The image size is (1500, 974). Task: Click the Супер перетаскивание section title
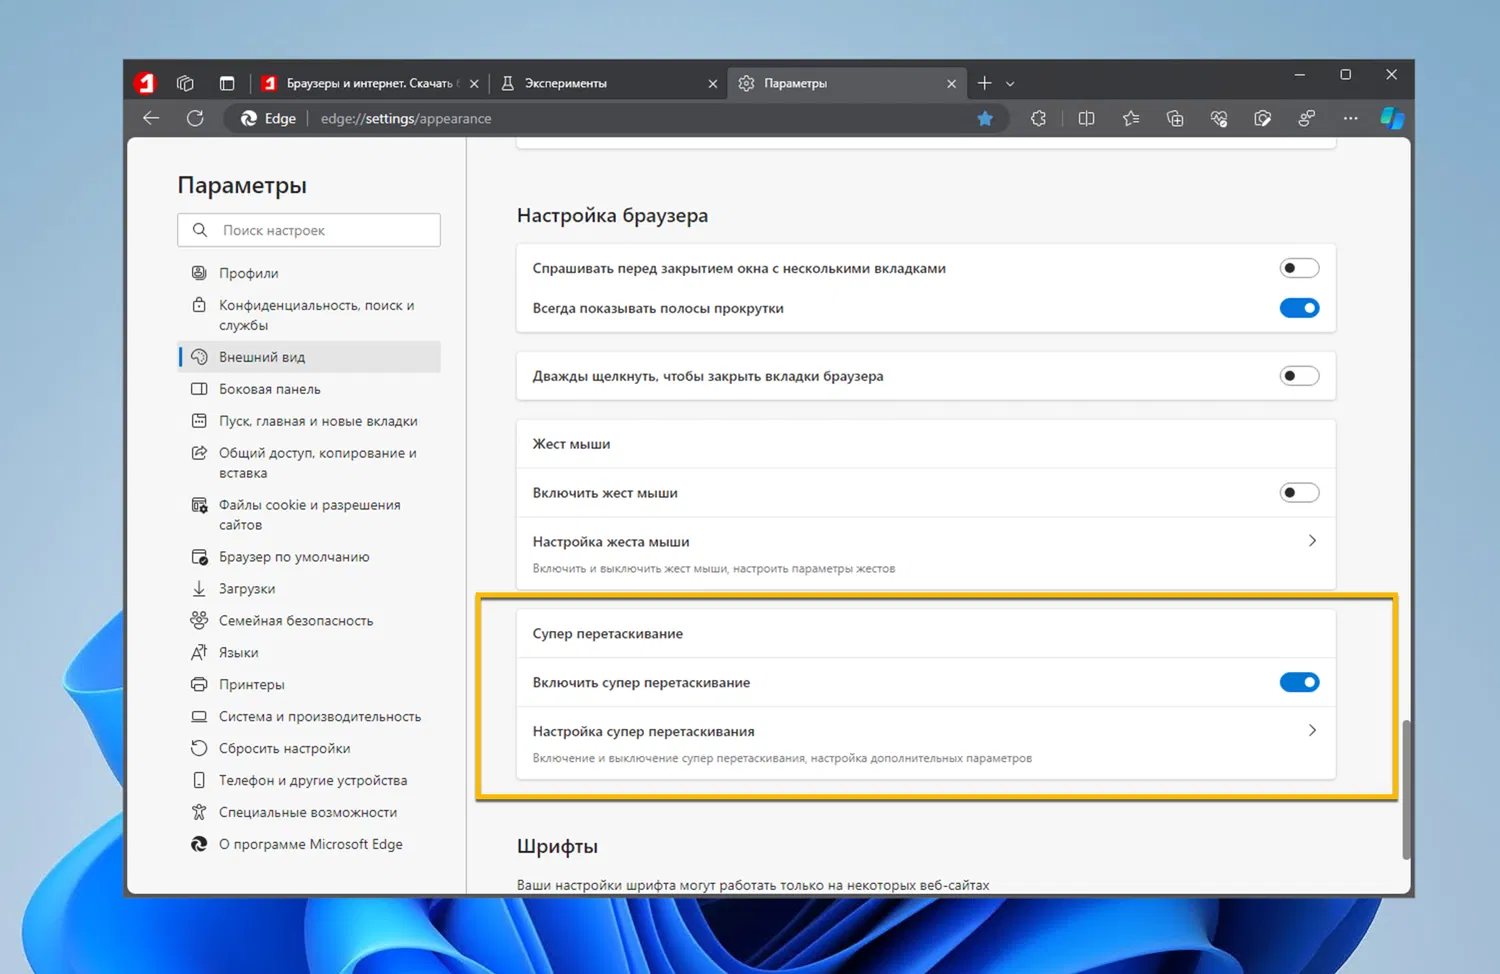pyautogui.click(x=608, y=634)
